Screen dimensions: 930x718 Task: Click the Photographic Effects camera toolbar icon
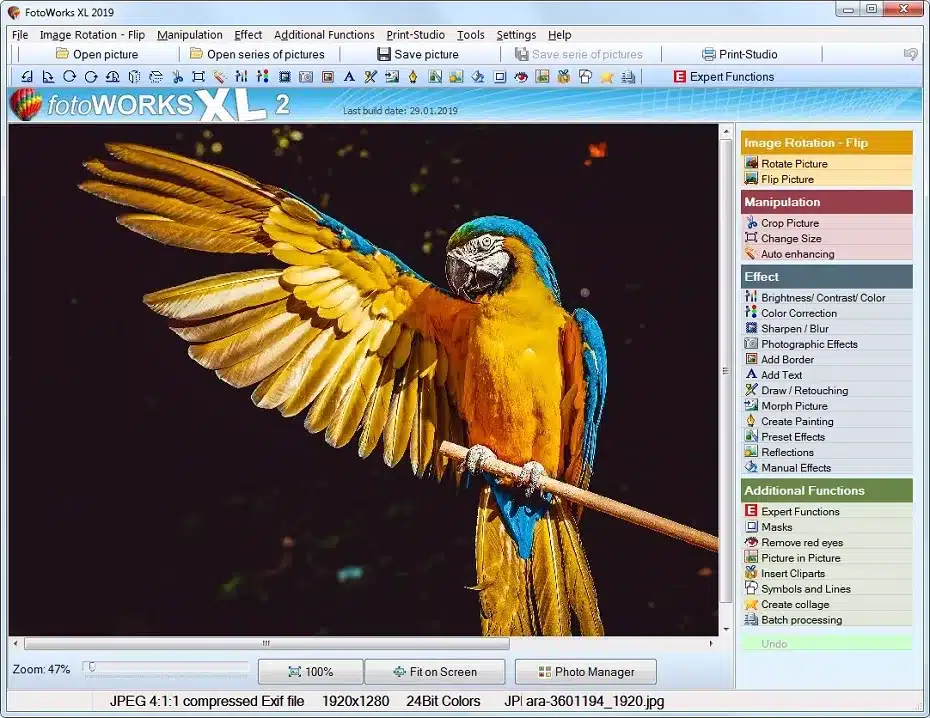click(306, 76)
